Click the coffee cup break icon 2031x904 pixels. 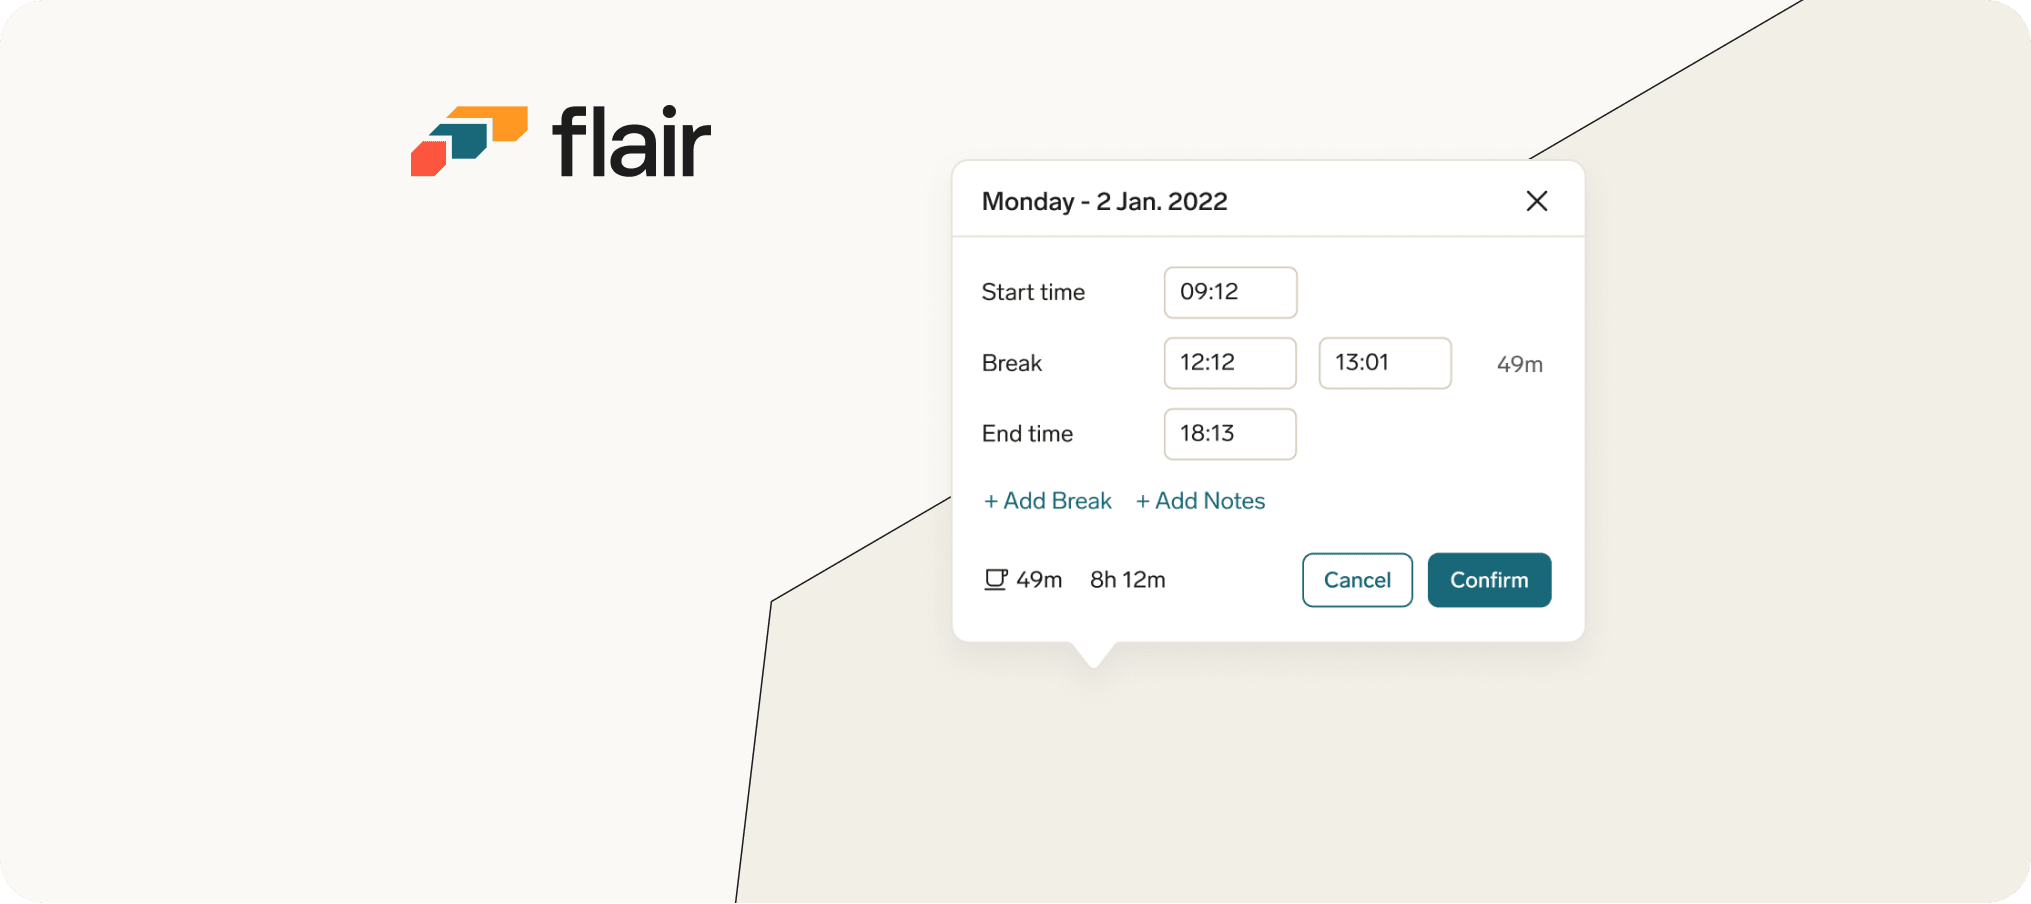996,579
